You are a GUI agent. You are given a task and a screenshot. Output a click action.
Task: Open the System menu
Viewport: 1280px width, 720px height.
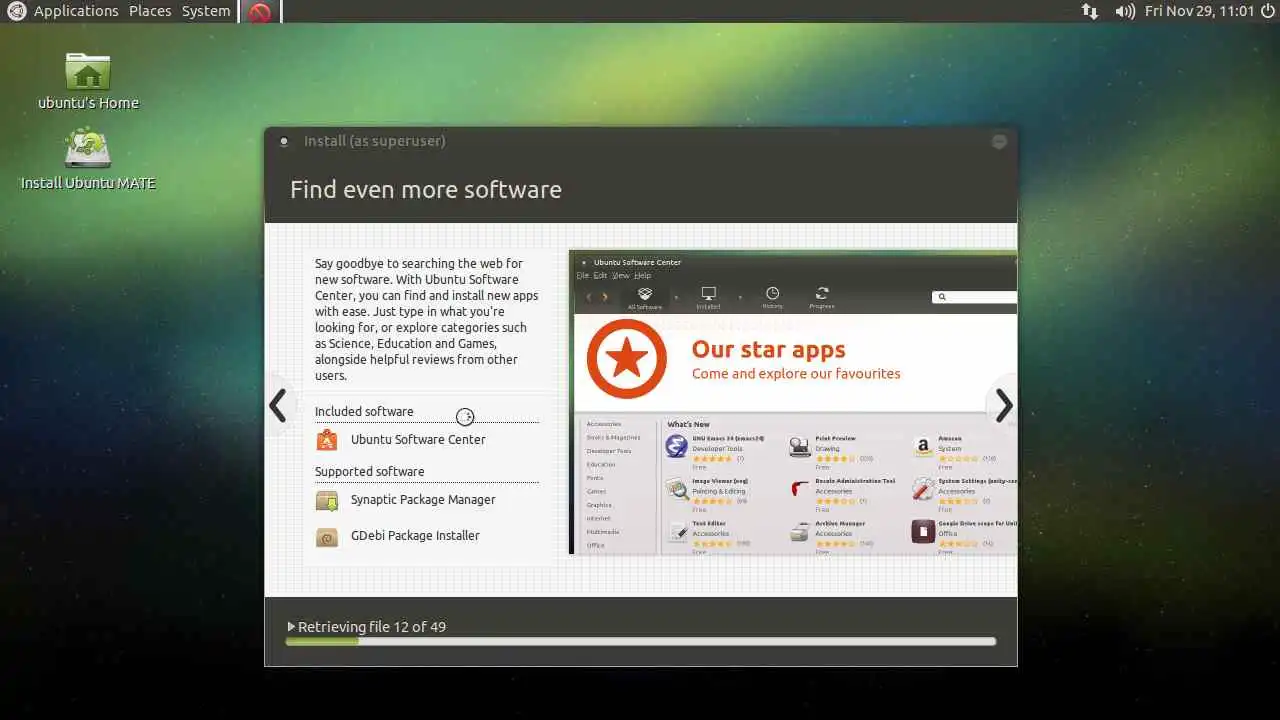206,11
